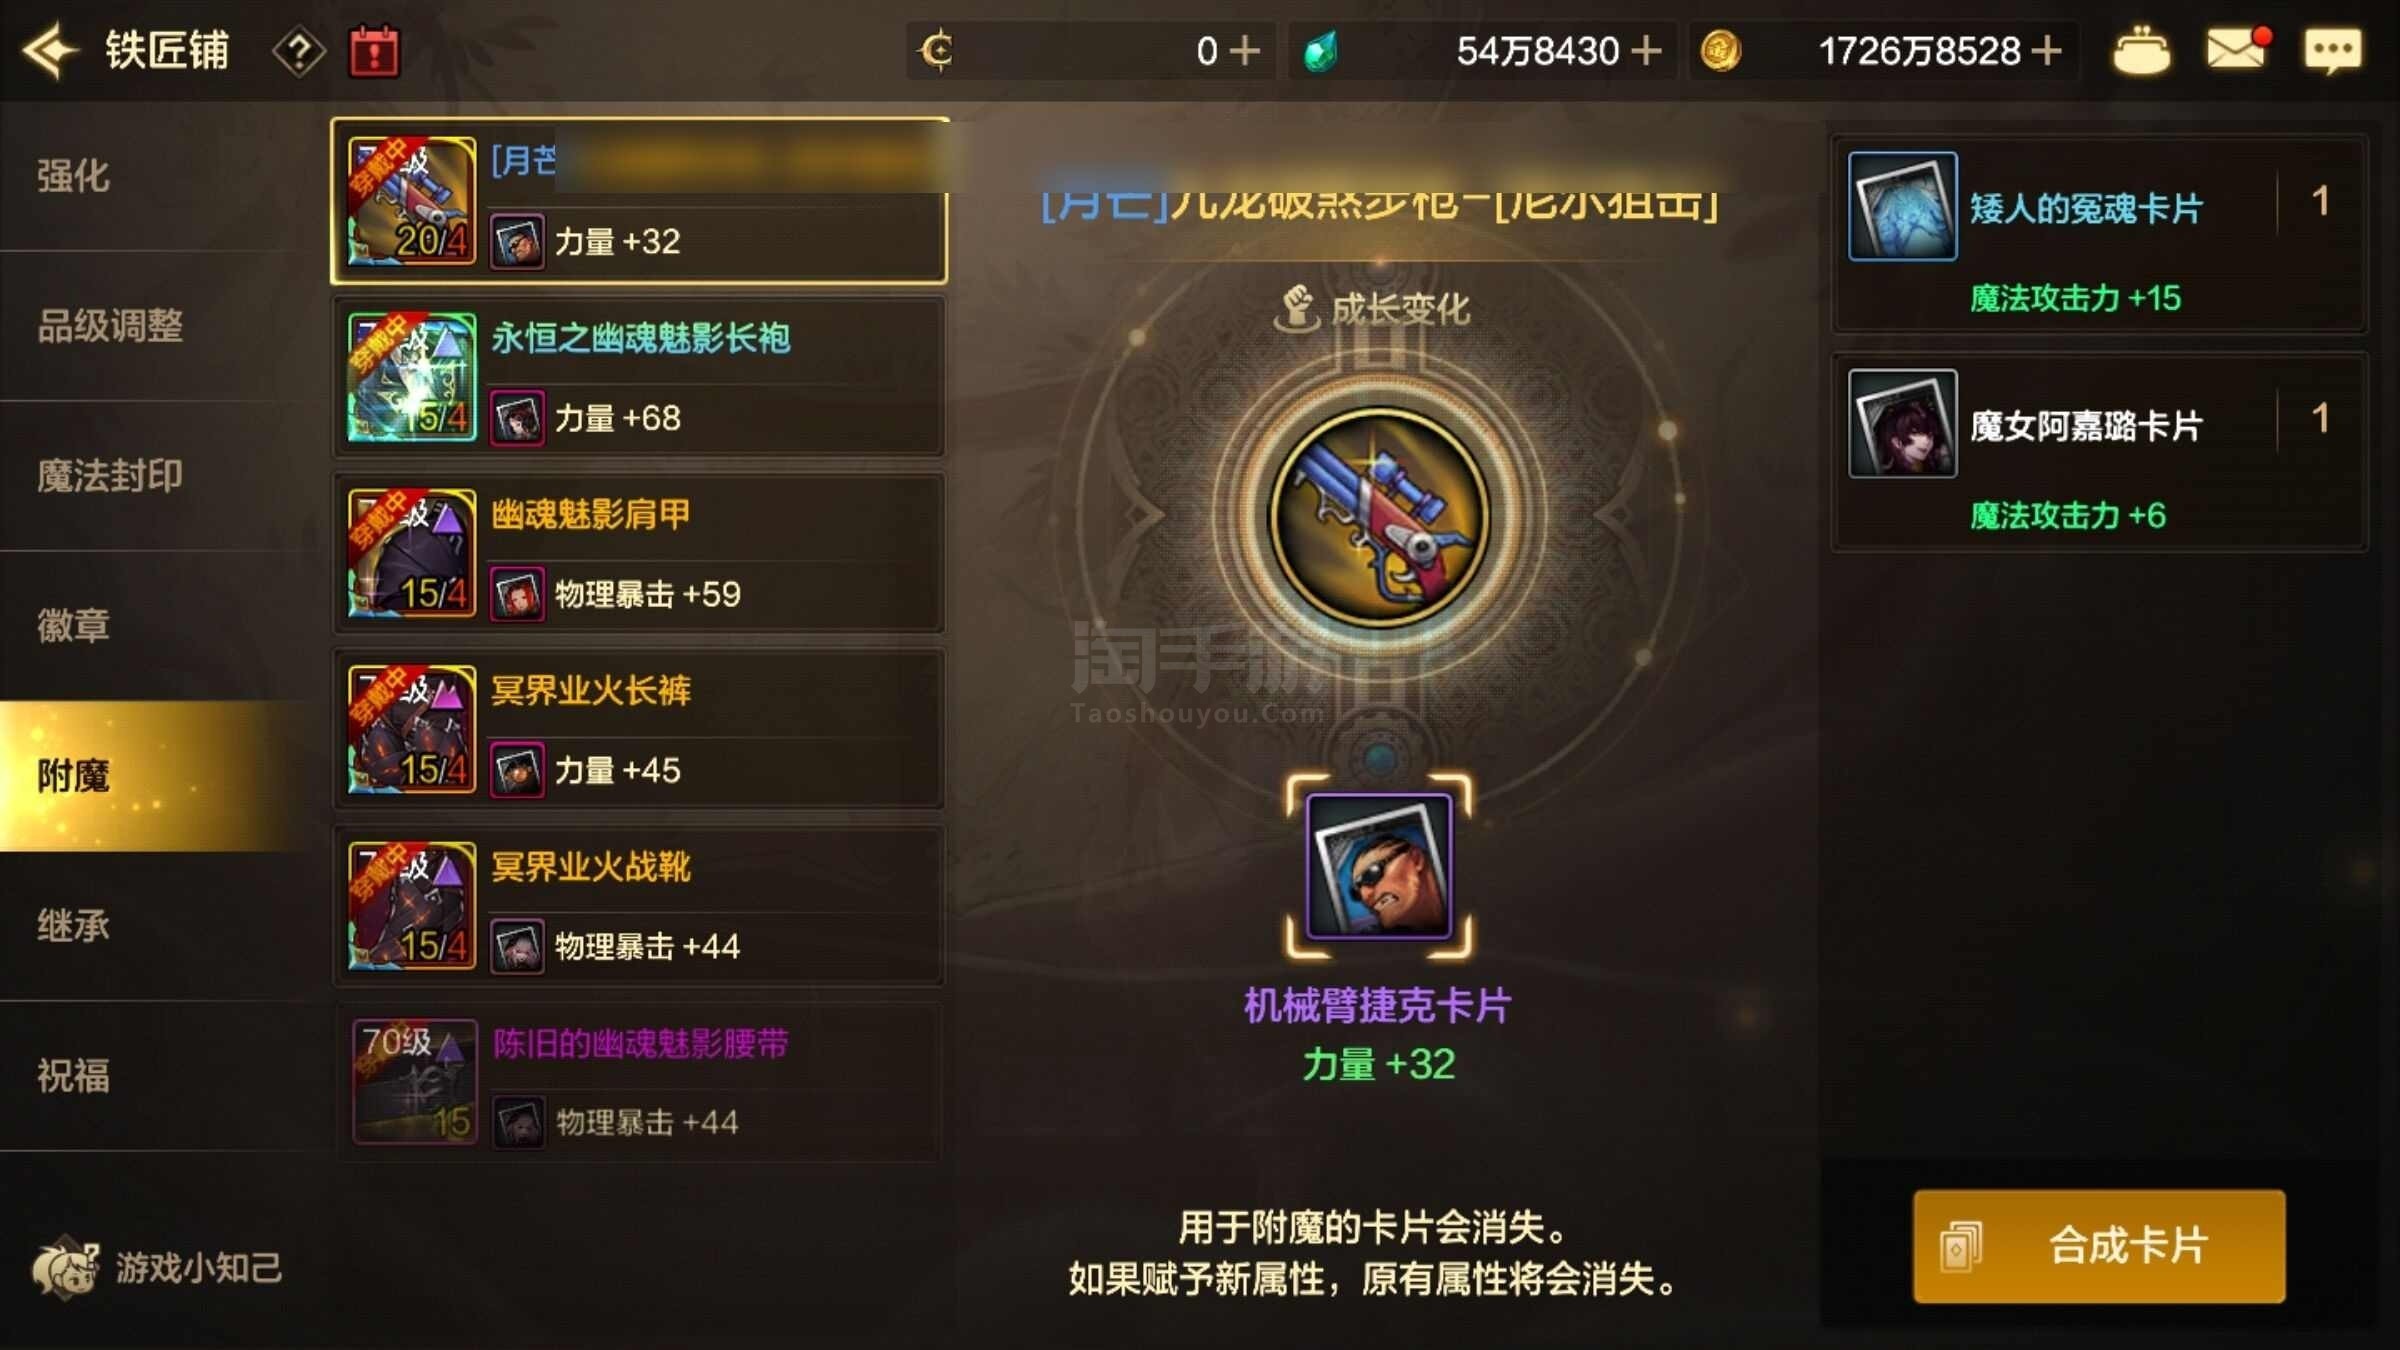Choose the 魔女阿嘉璐卡片 card
Screen dimensions: 2400x1350
pyautogui.click(x=2099, y=451)
